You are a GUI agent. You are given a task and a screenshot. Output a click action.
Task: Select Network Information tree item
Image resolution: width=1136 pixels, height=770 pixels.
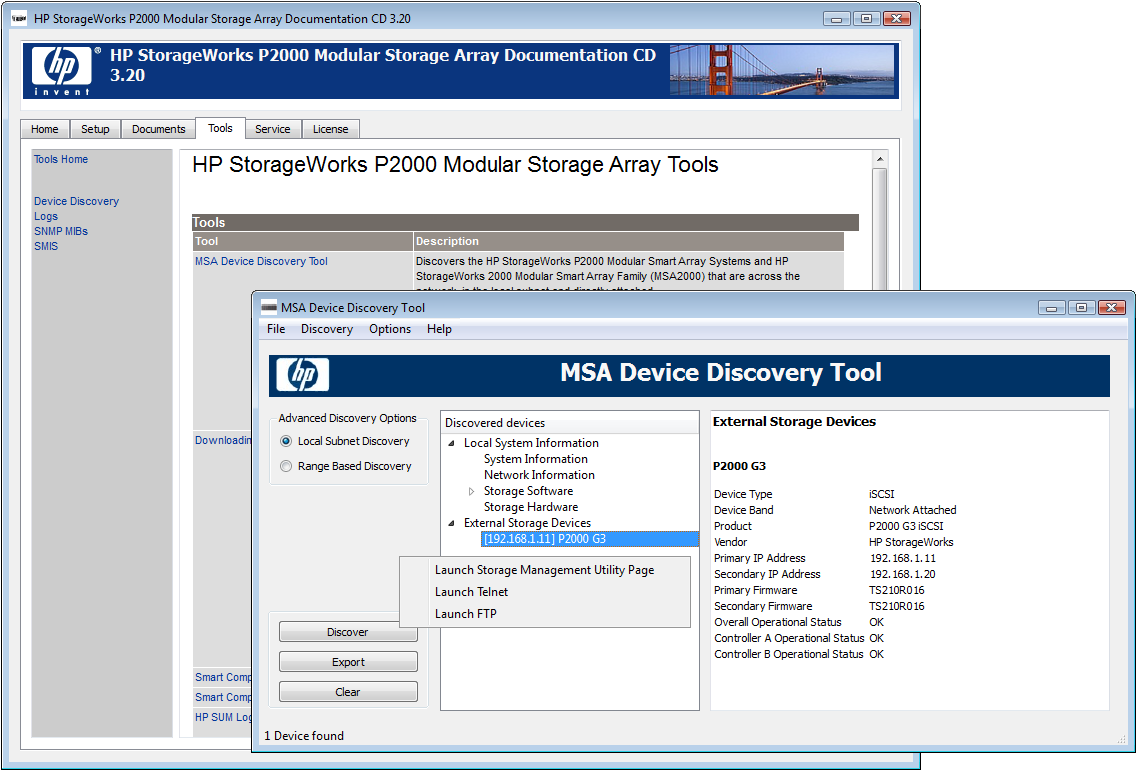click(x=539, y=475)
